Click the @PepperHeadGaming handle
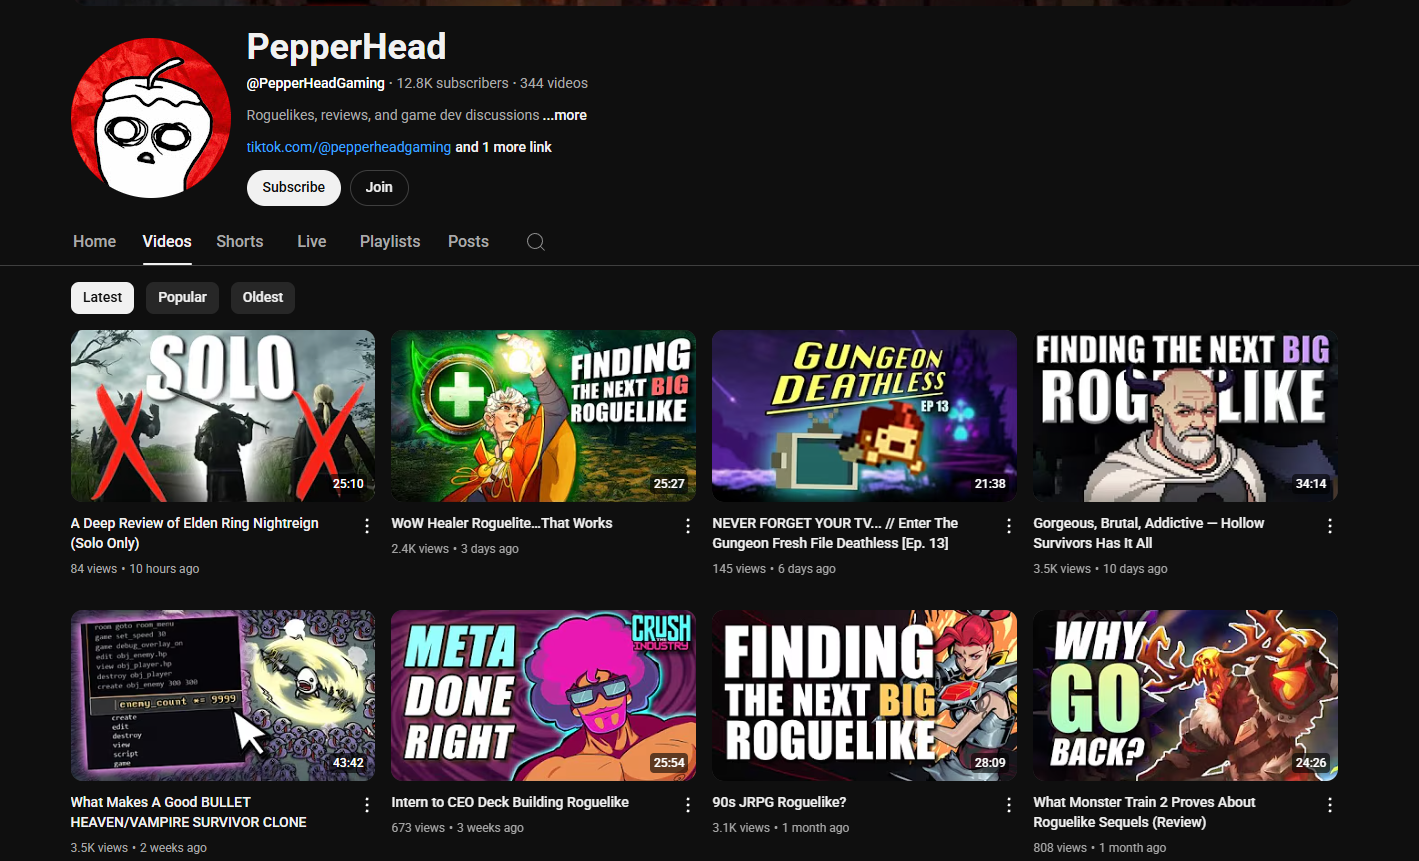The image size is (1419, 861). click(x=316, y=83)
